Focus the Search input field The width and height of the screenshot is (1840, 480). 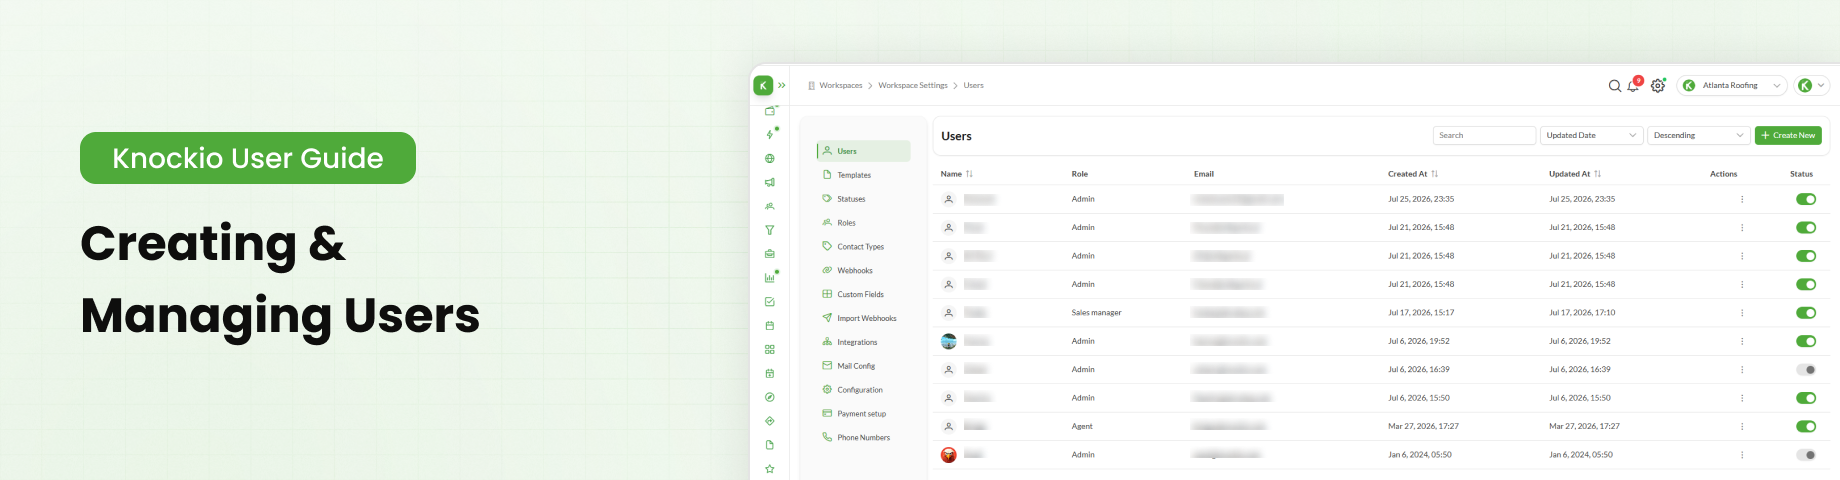[1484, 135]
